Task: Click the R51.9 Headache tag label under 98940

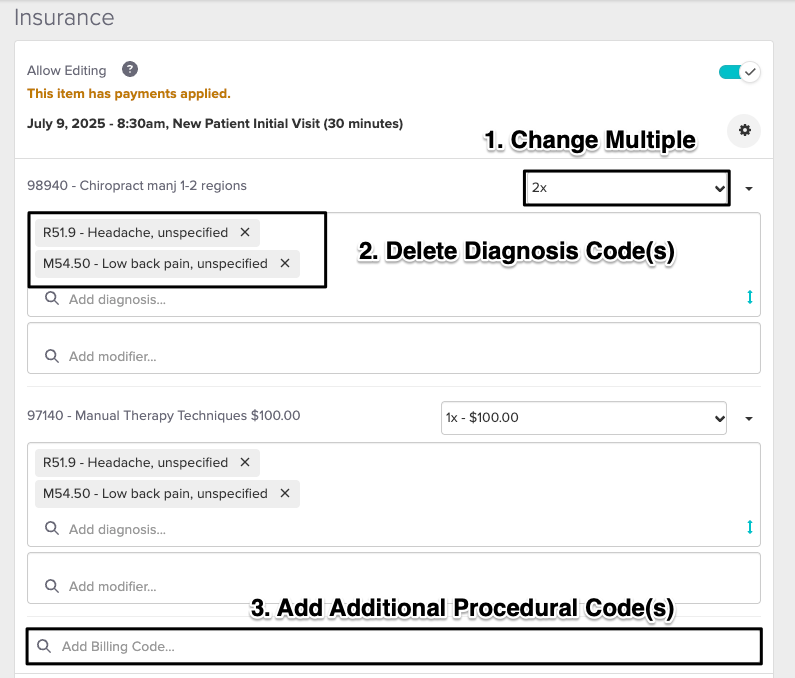Action: click(x=135, y=233)
